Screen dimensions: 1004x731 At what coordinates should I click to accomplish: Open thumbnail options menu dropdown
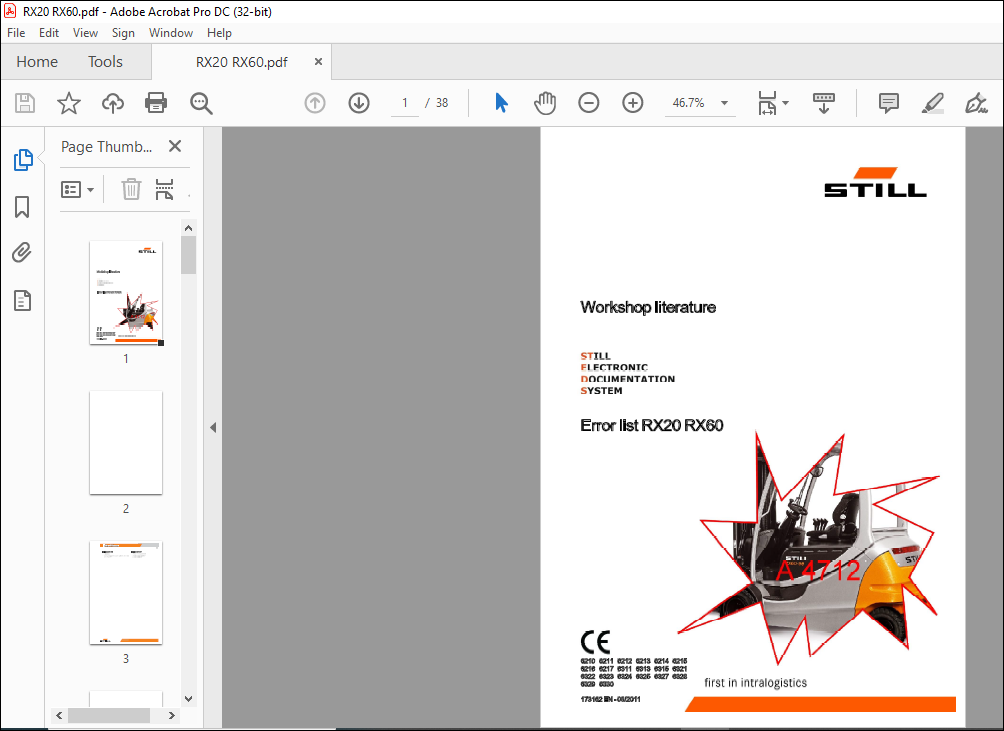coord(77,189)
